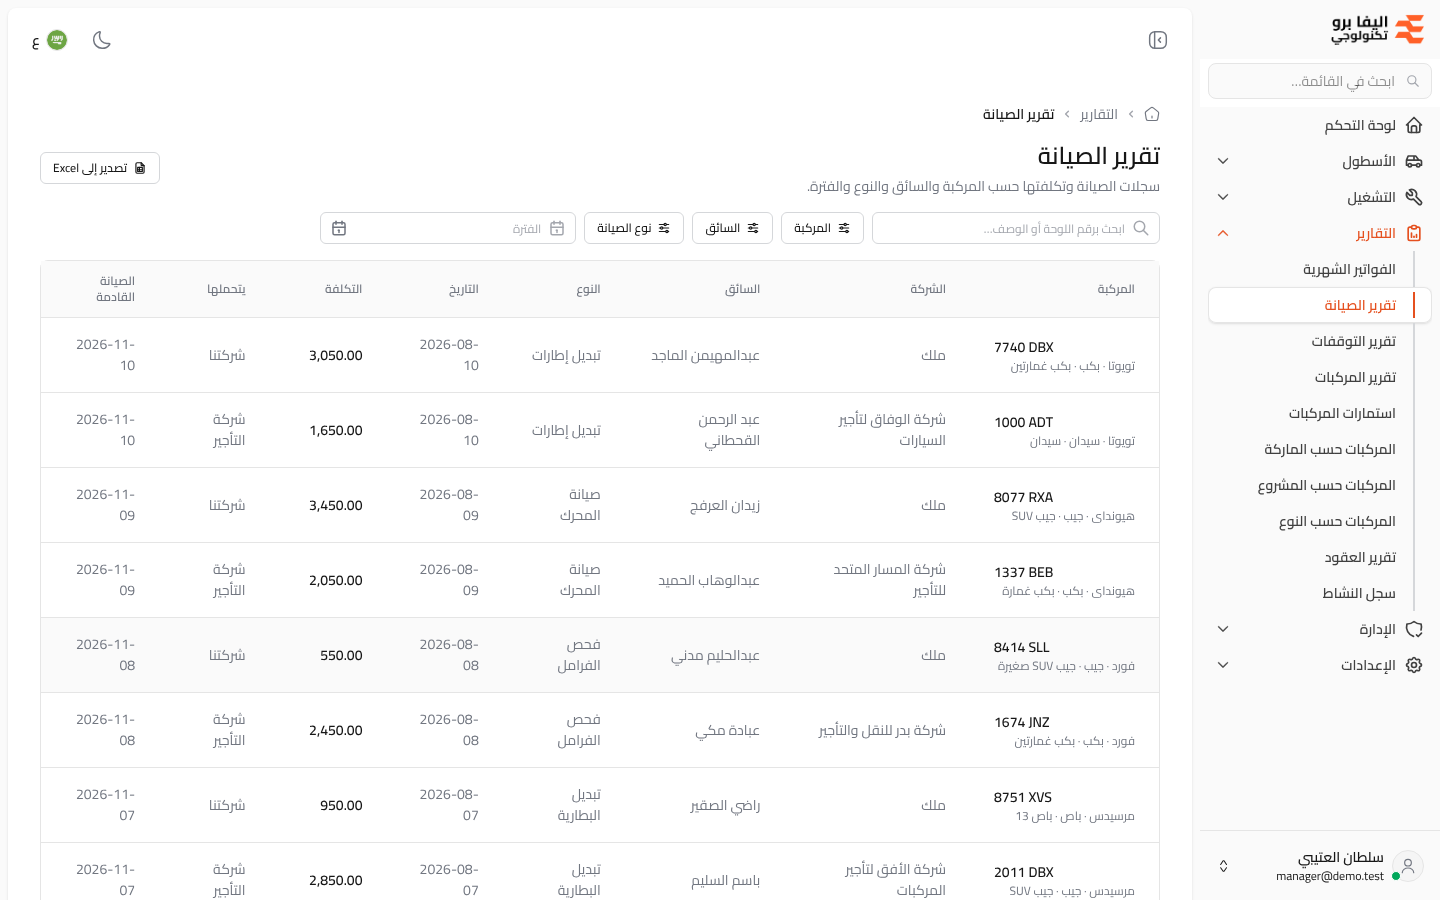1440x900 pixels.
Task: Focus the plate or description search field
Action: [x=1016, y=228]
